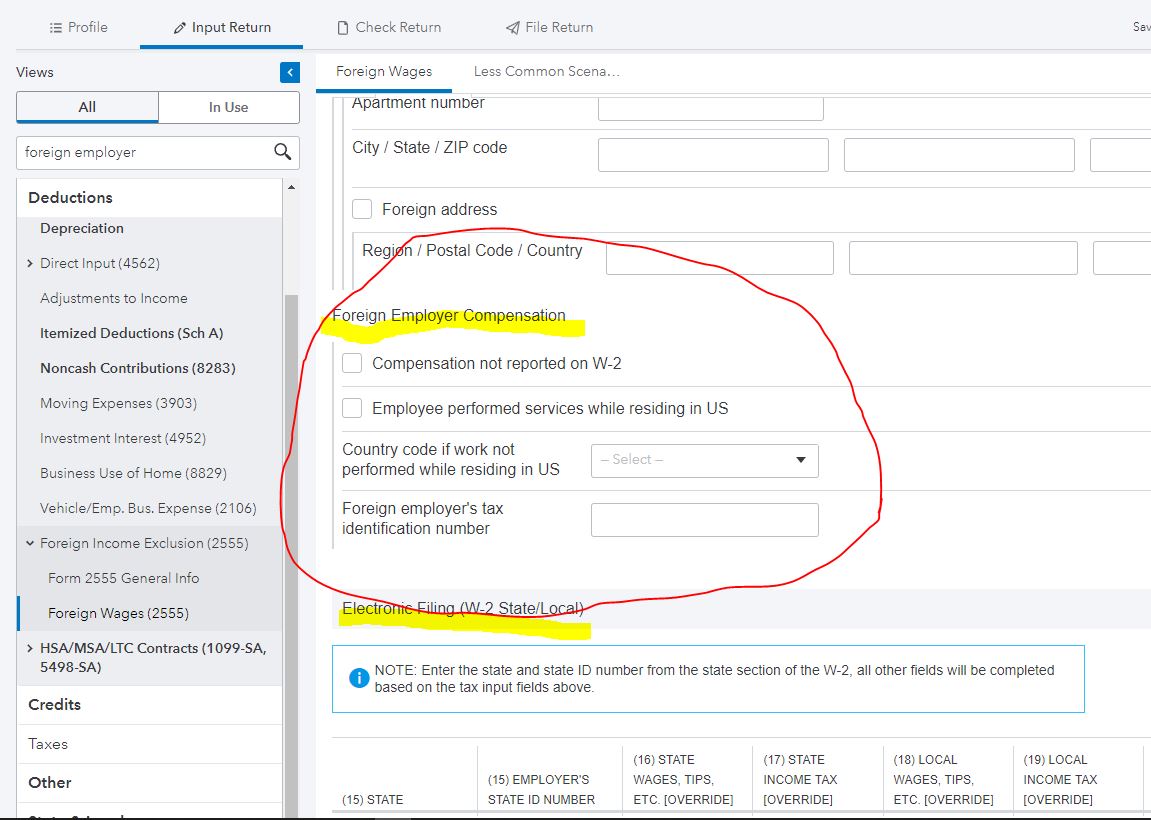The height and width of the screenshot is (820, 1151).
Task: Collapse the Views panel using the blue arrow
Action: 289,72
